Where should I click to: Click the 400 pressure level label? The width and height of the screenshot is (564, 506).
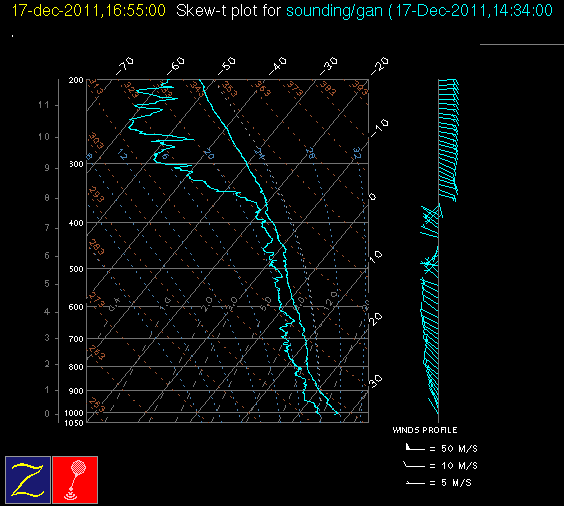pyautogui.click(x=76, y=223)
